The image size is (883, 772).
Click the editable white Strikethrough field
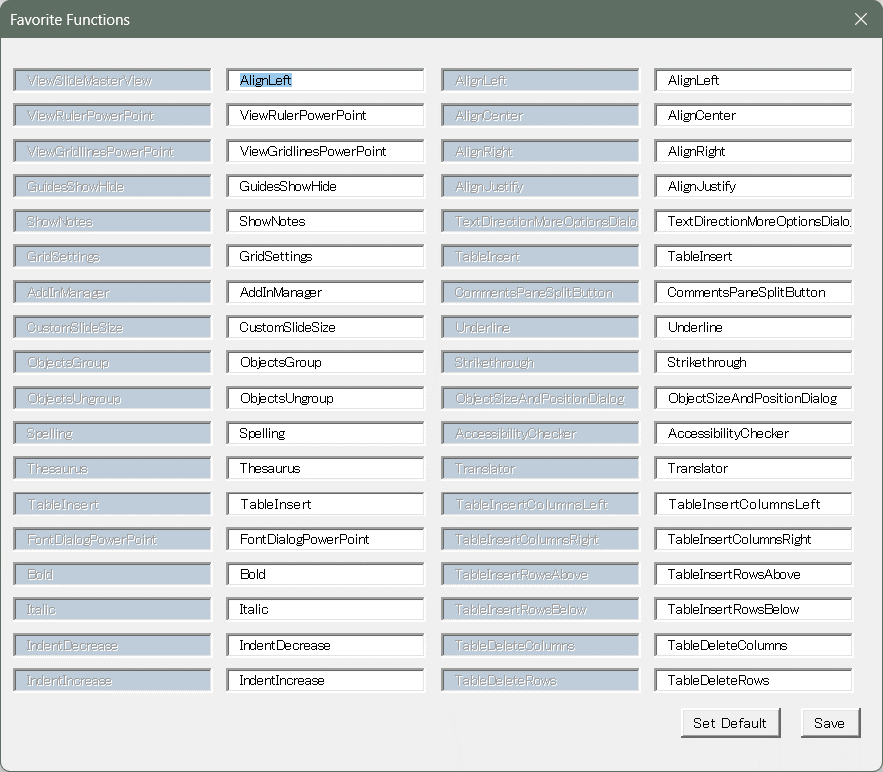tap(753, 363)
